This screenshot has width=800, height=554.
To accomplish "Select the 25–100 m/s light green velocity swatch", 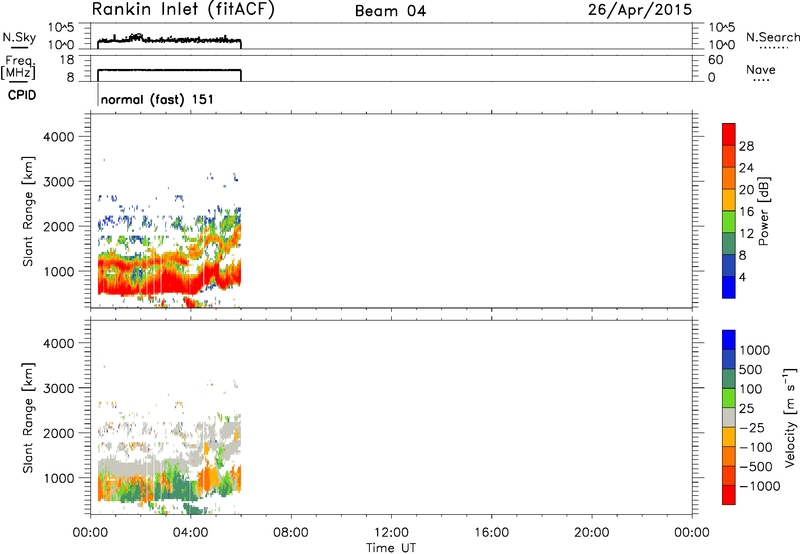I will (729, 398).
